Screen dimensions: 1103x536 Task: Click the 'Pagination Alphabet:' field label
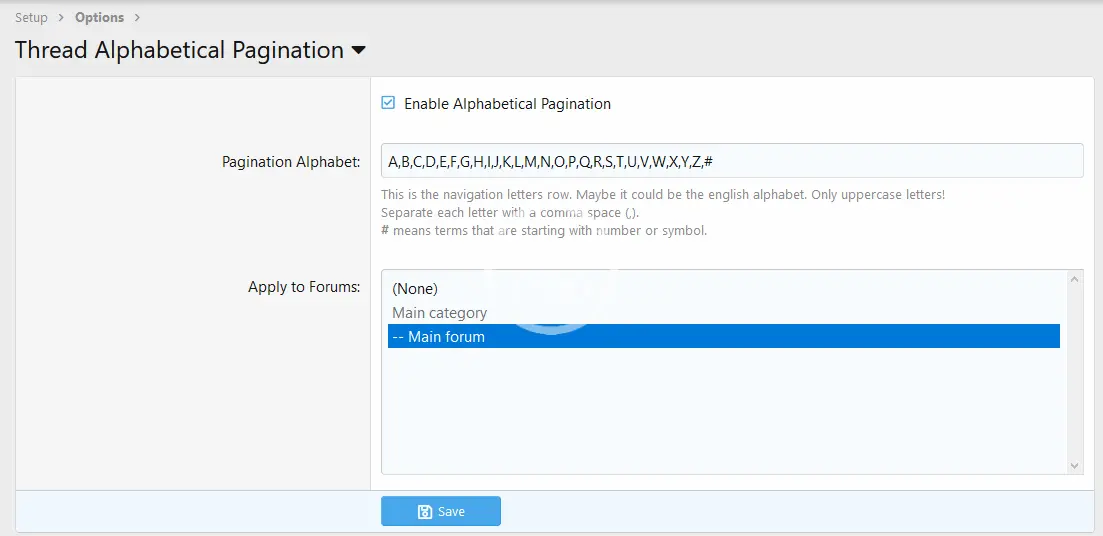290,162
